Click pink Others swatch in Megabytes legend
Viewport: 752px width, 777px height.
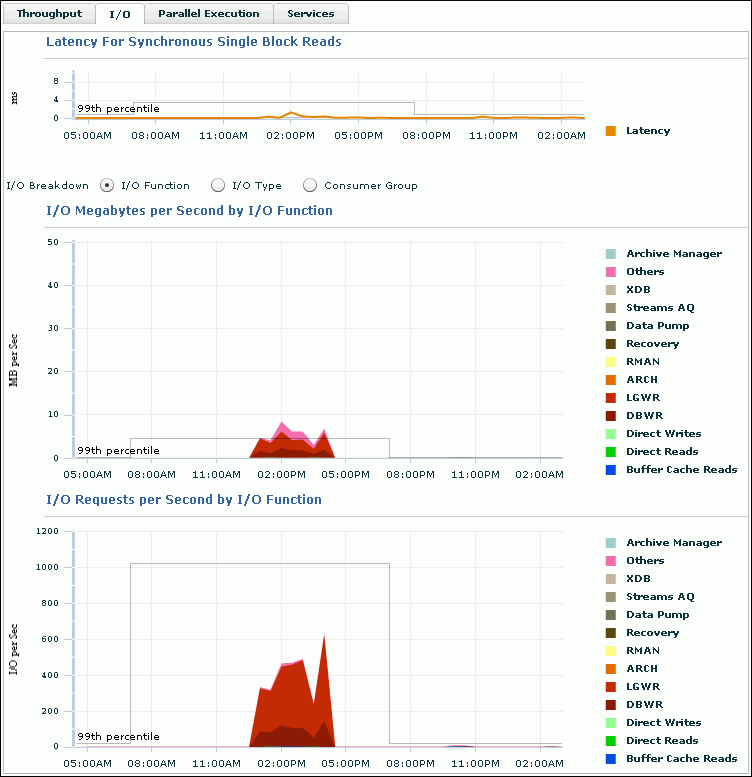610,272
